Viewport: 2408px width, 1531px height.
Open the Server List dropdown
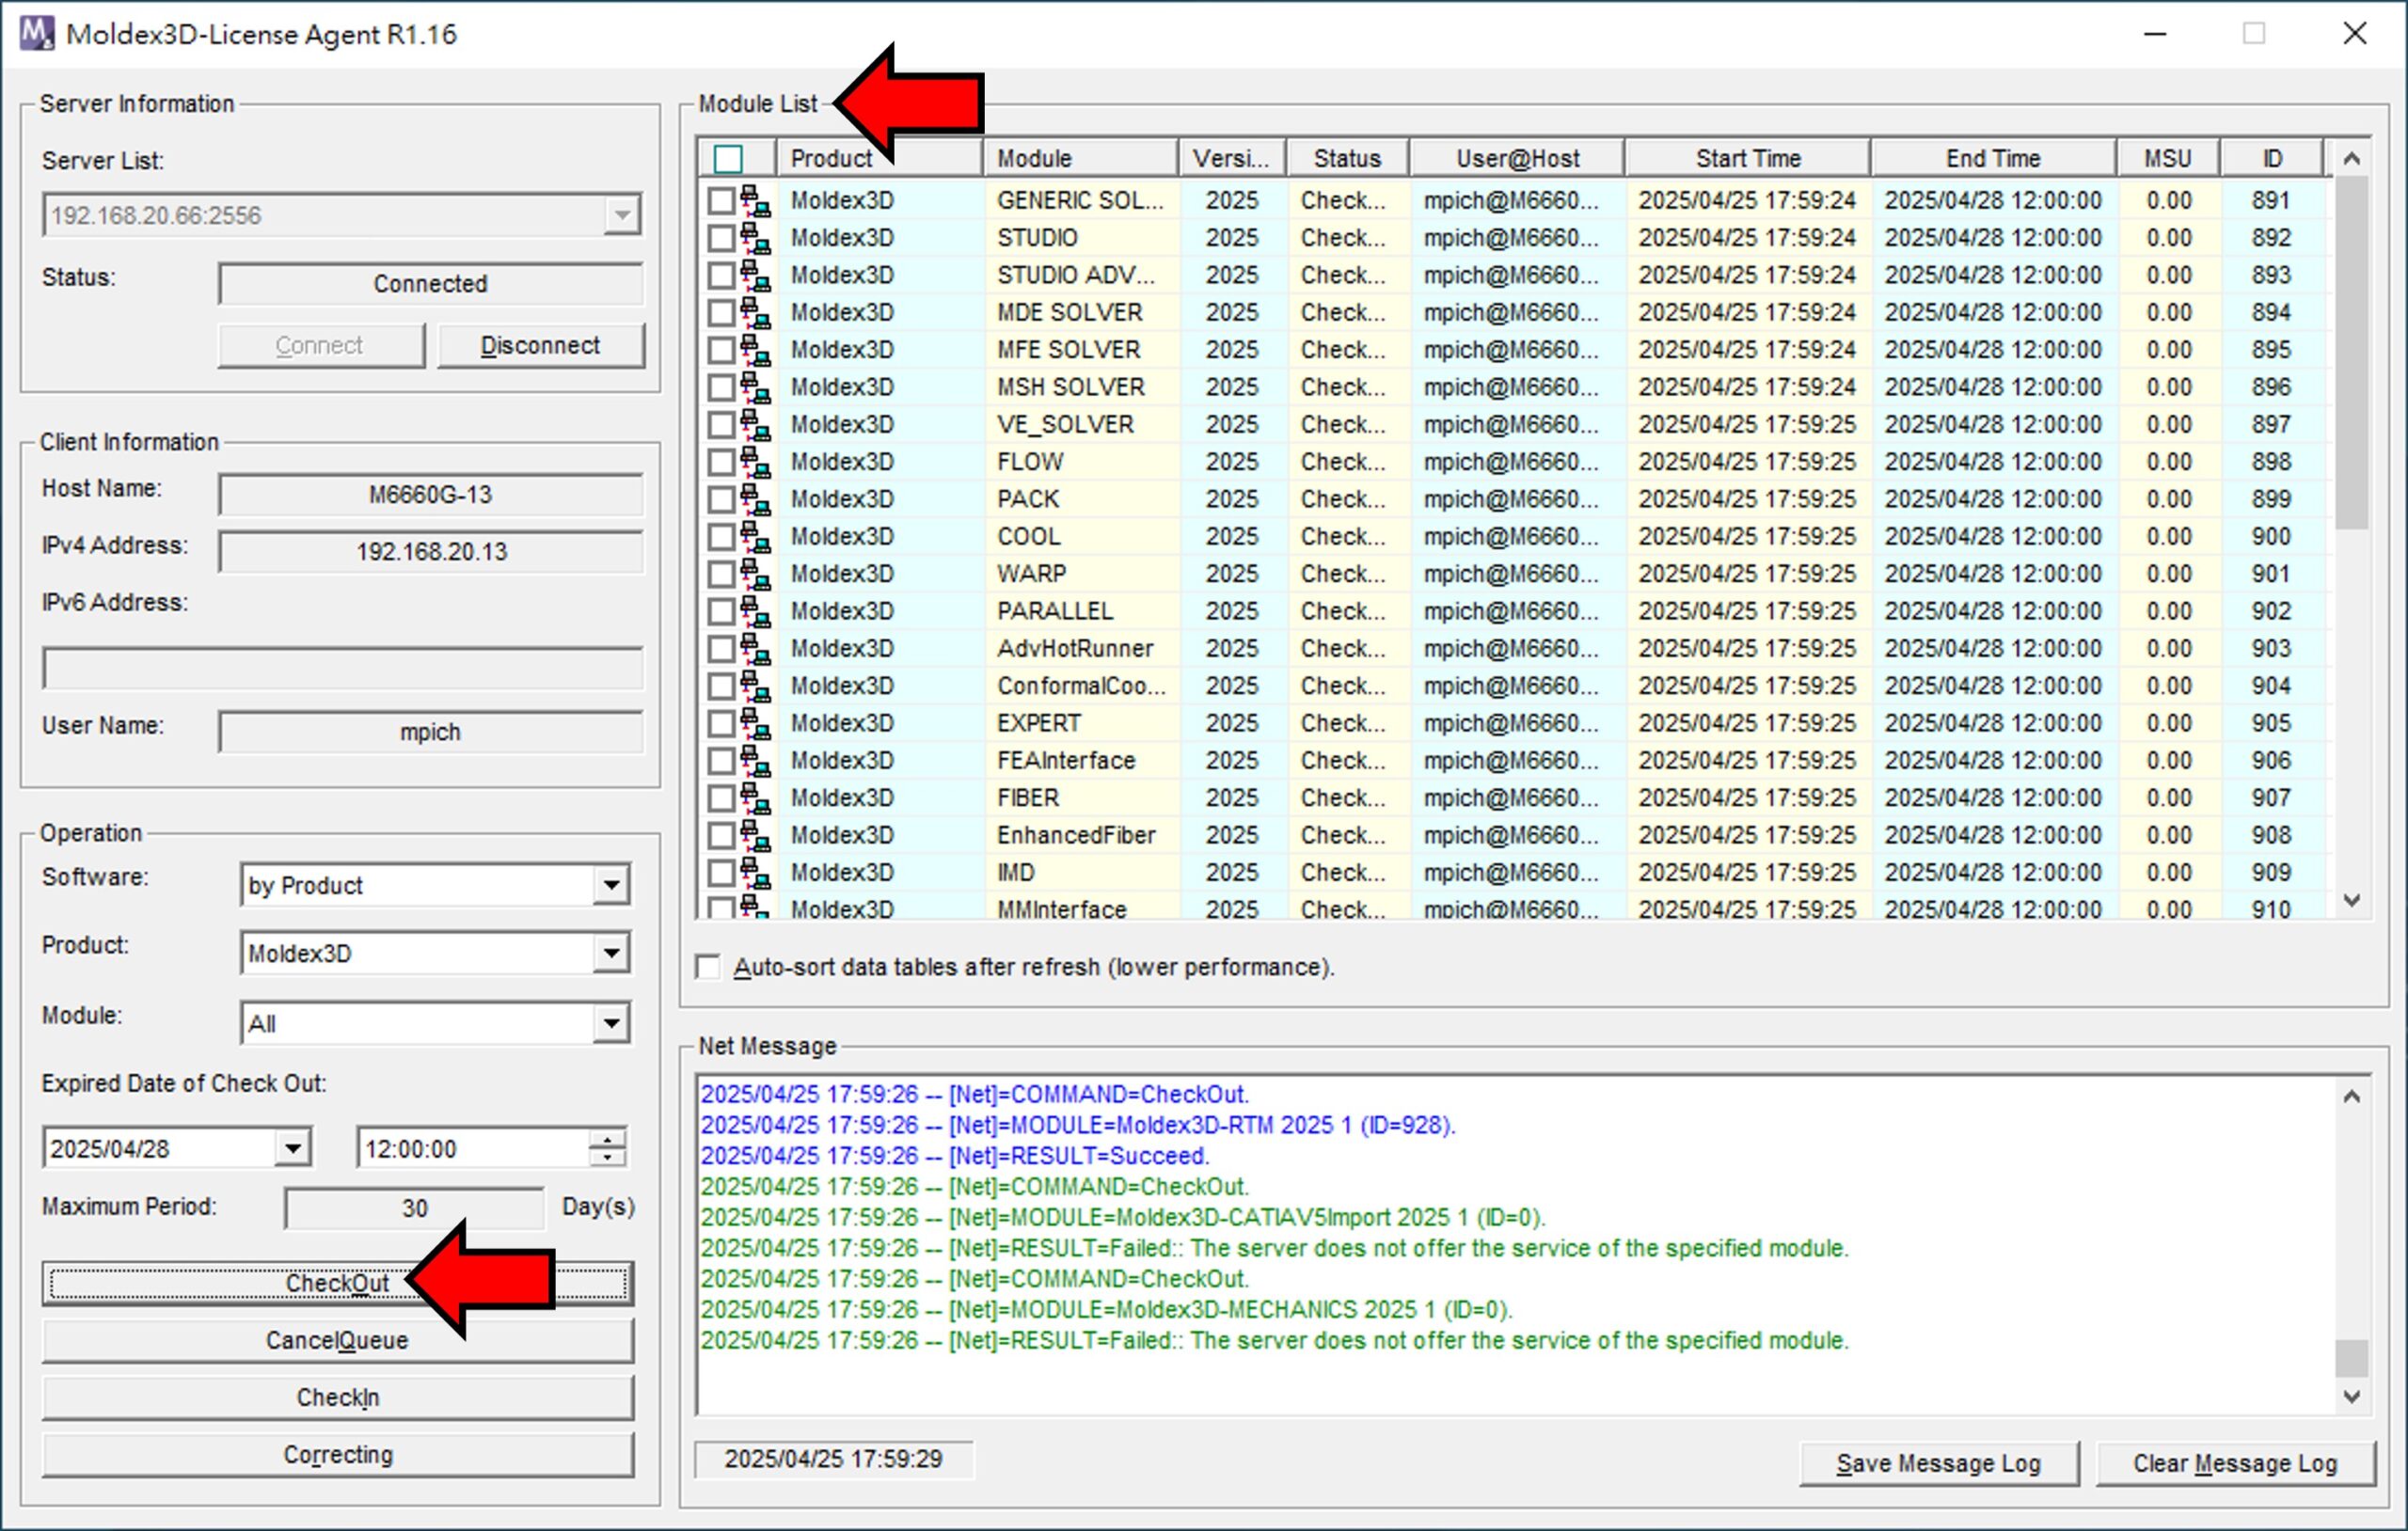pyautogui.click(x=622, y=215)
